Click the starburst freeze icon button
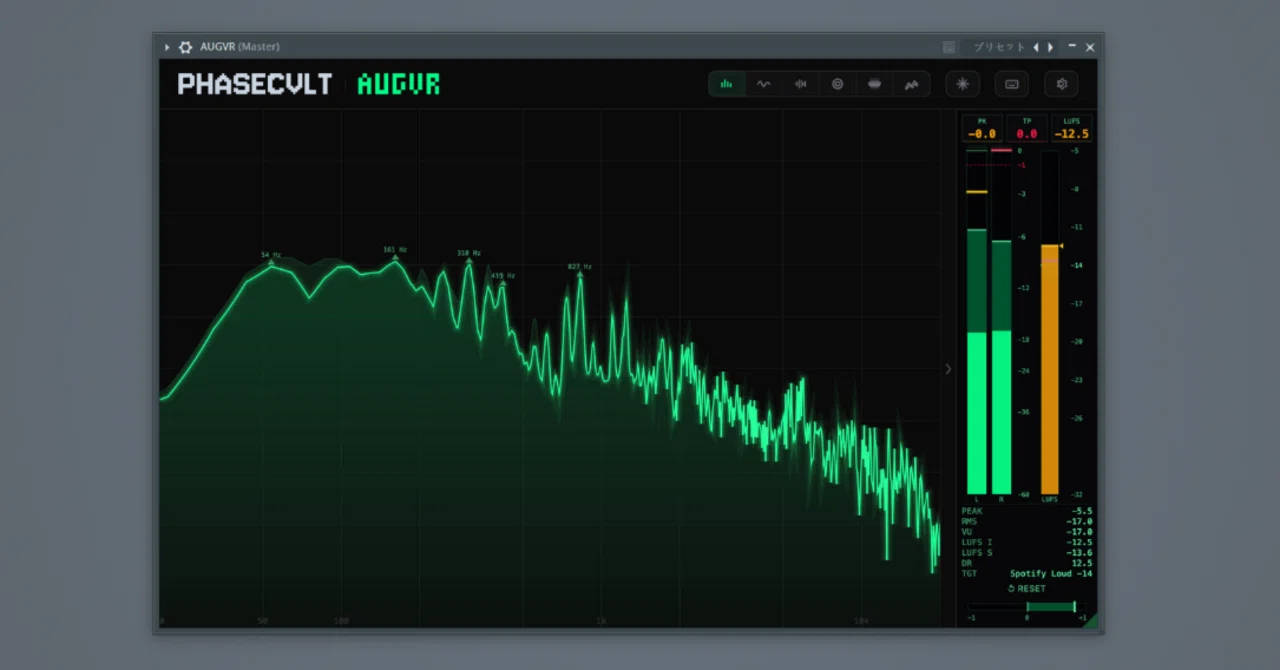The width and height of the screenshot is (1280, 670). pos(963,84)
